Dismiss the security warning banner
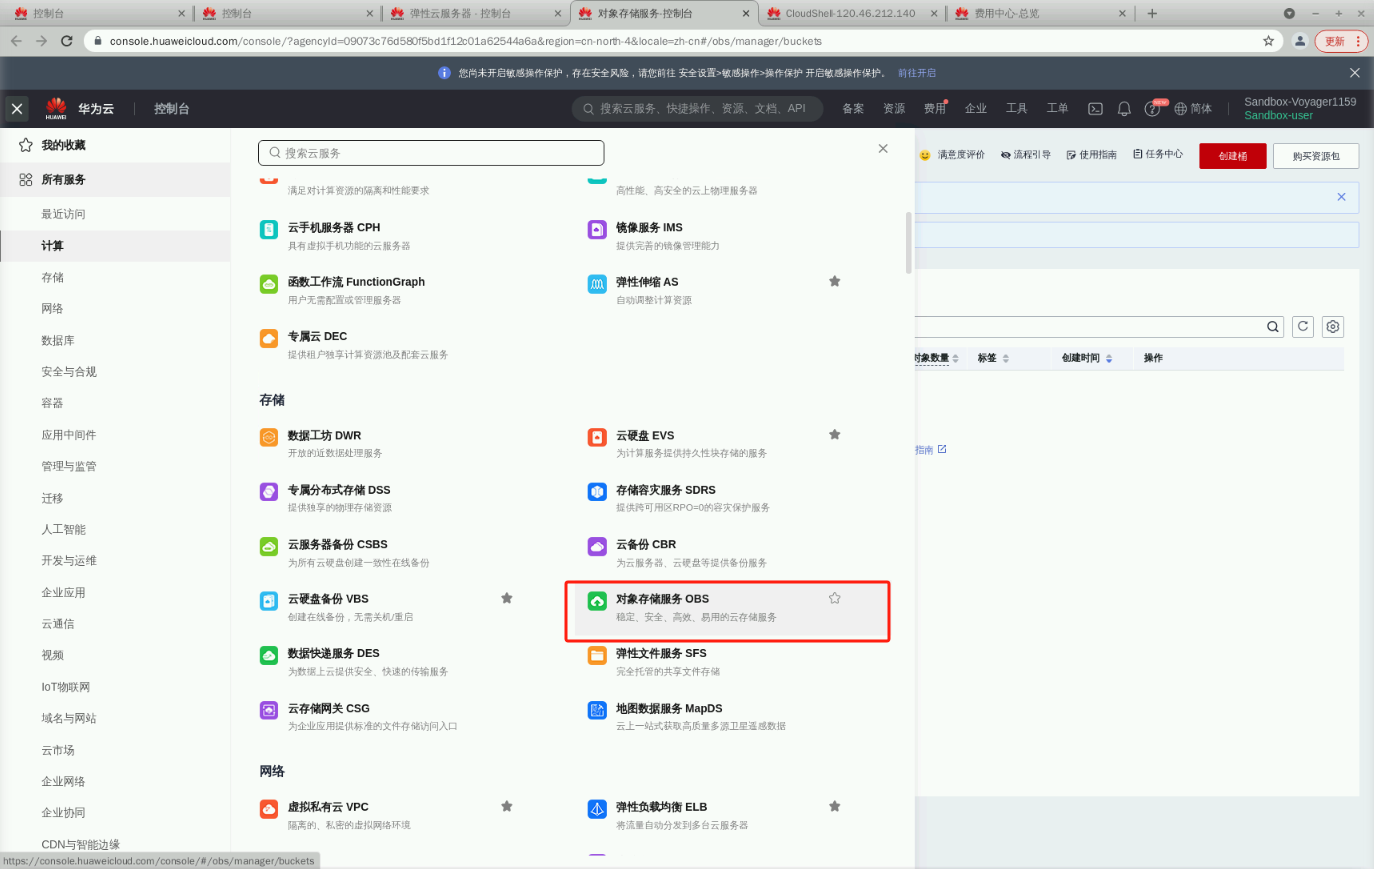1374x869 pixels. point(1355,73)
